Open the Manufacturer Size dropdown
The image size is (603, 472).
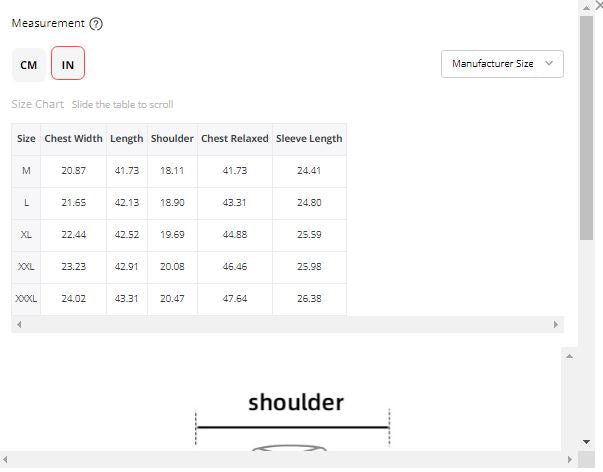(x=501, y=64)
